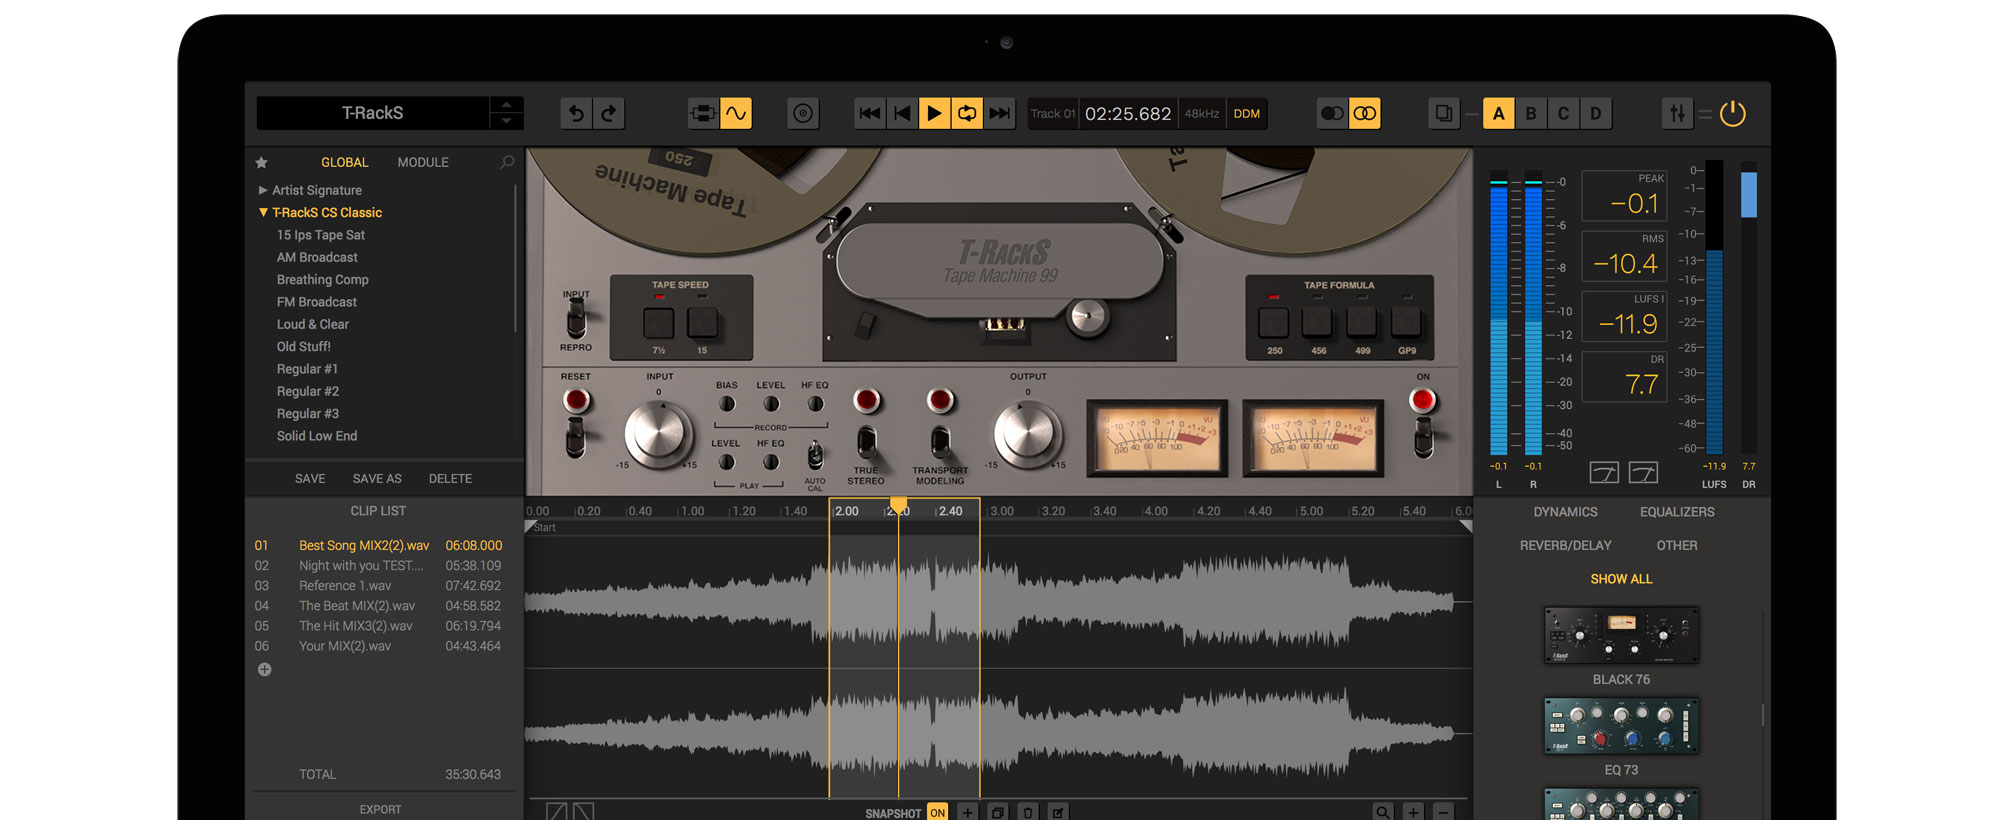The image size is (2000, 820).
Task: Select the Breathing Comp preset
Action: [x=323, y=280]
